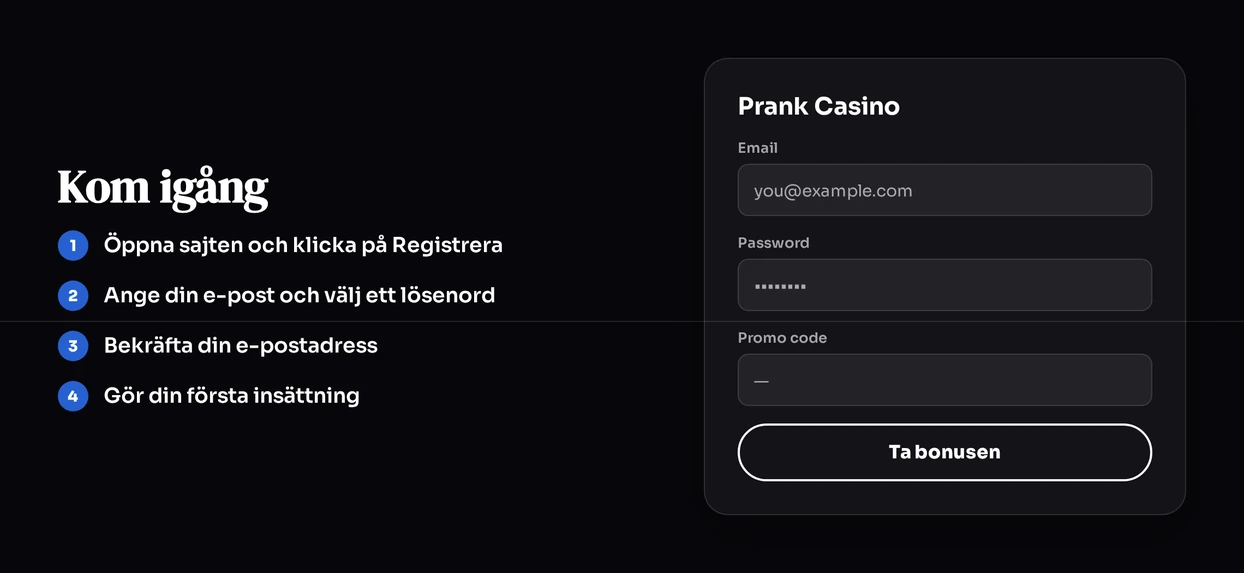The height and width of the screenshot is (573, 1244).
Task: Focus the Password input field
Action: (944, 285)
